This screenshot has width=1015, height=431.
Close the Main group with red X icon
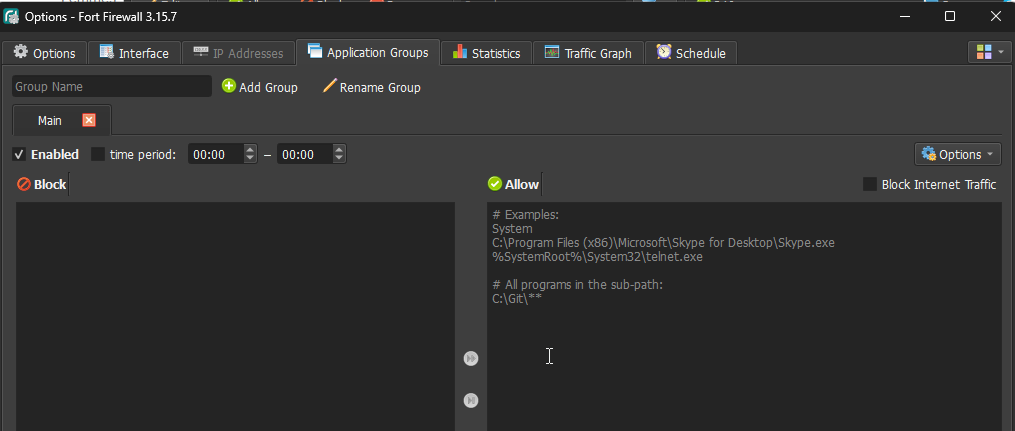[89, 120]
